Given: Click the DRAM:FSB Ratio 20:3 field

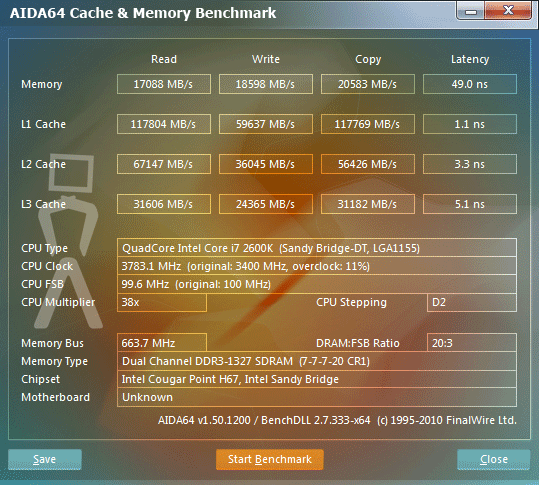Looking at the screenshot, I should click(x=472, y=343).
